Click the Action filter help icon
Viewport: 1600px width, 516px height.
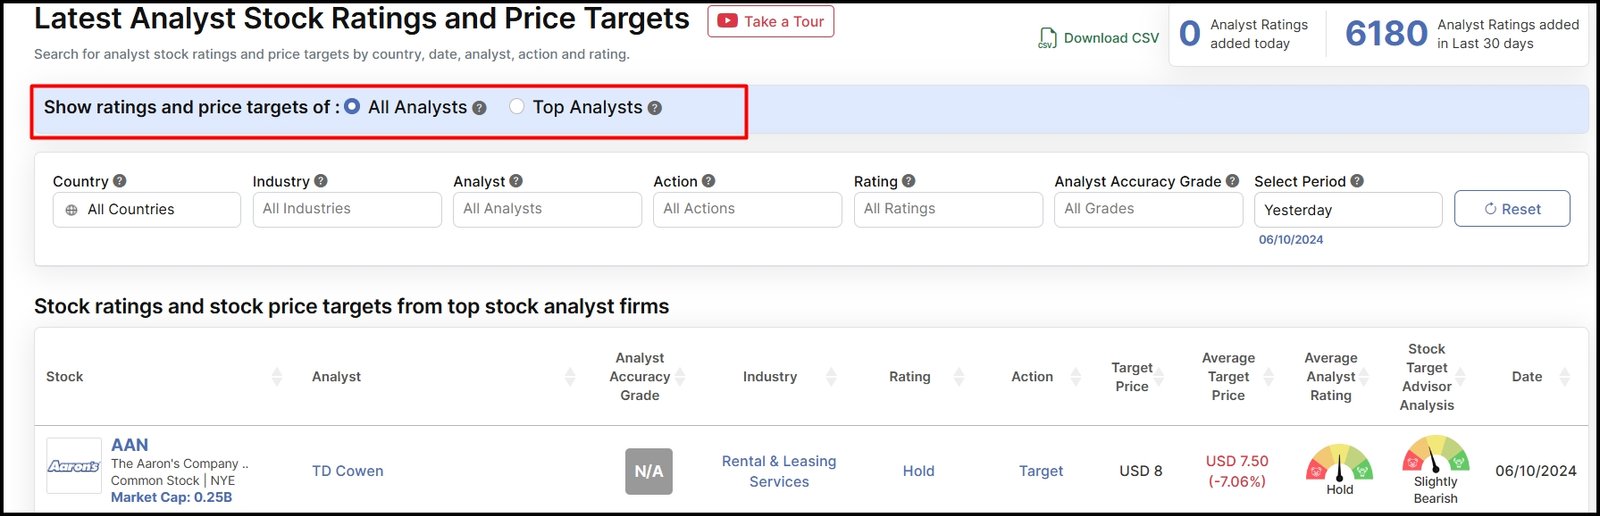pyautogui.click(x=708, y=181)
